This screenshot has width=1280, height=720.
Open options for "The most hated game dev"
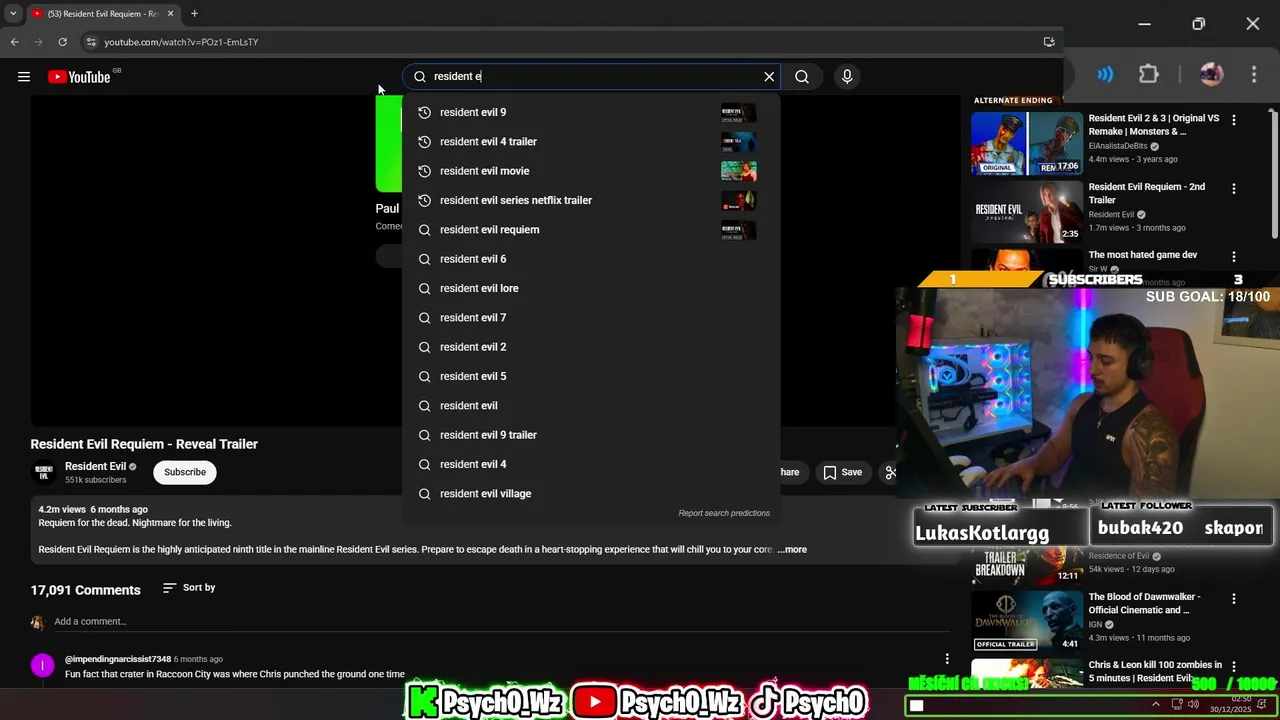pyautogui.click(x=1234, y=257)
